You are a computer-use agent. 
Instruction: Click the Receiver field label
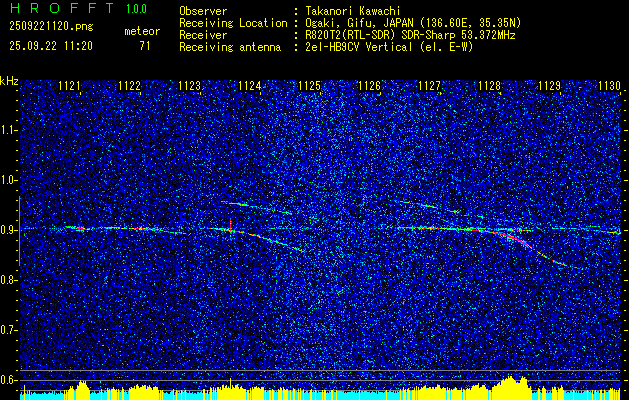[203, 35]
